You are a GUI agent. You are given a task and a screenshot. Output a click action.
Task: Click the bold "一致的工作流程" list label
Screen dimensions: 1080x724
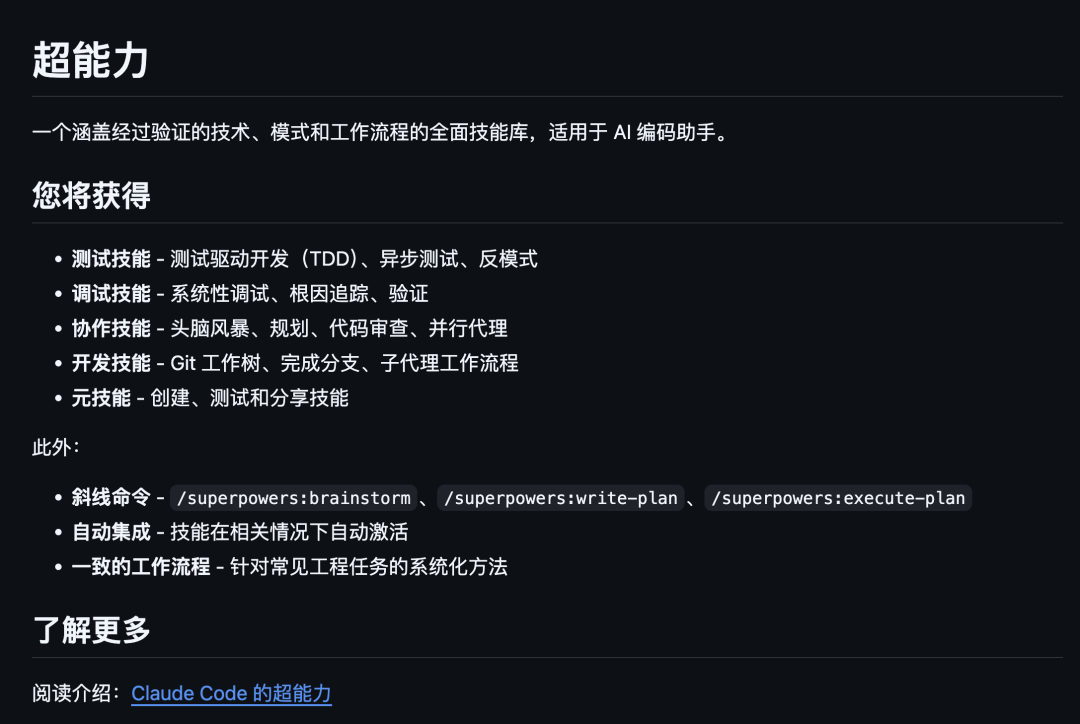141,567
